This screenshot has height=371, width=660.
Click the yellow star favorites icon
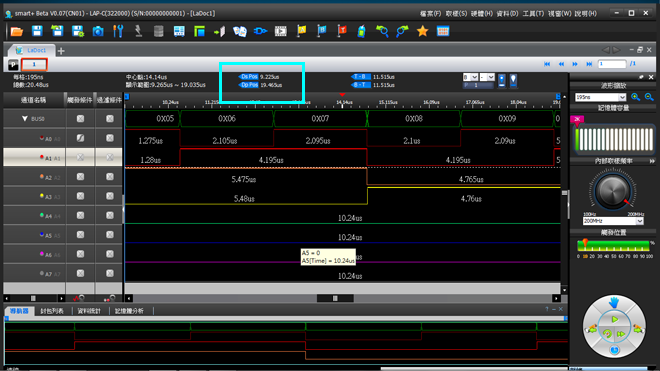422,32
